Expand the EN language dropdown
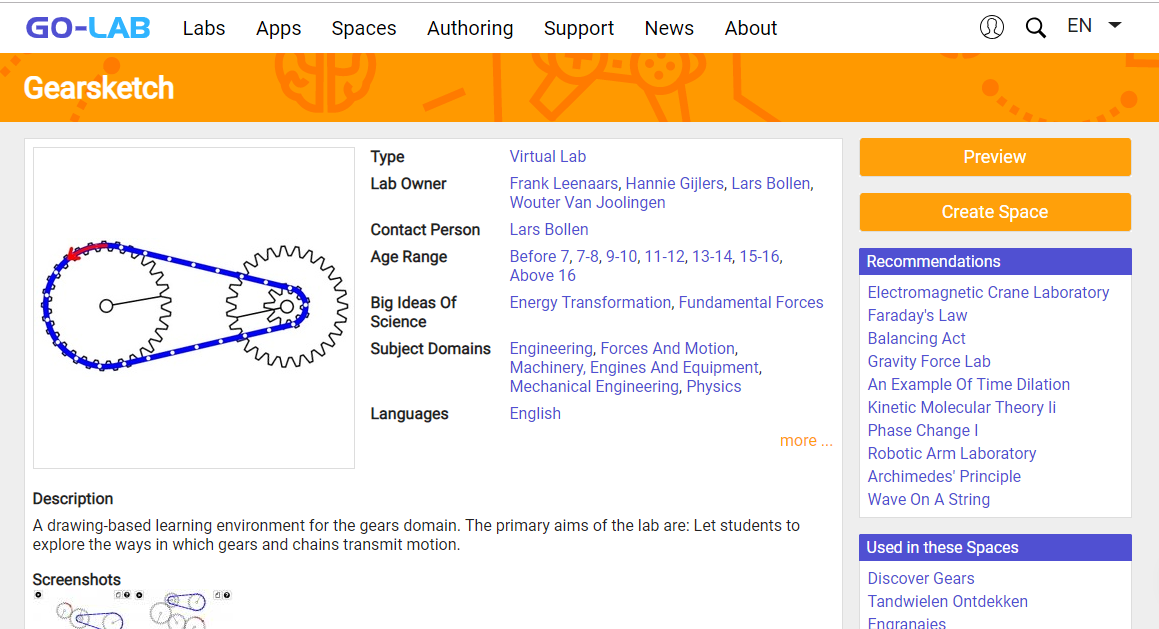1159x629 pixels. 1093,26
